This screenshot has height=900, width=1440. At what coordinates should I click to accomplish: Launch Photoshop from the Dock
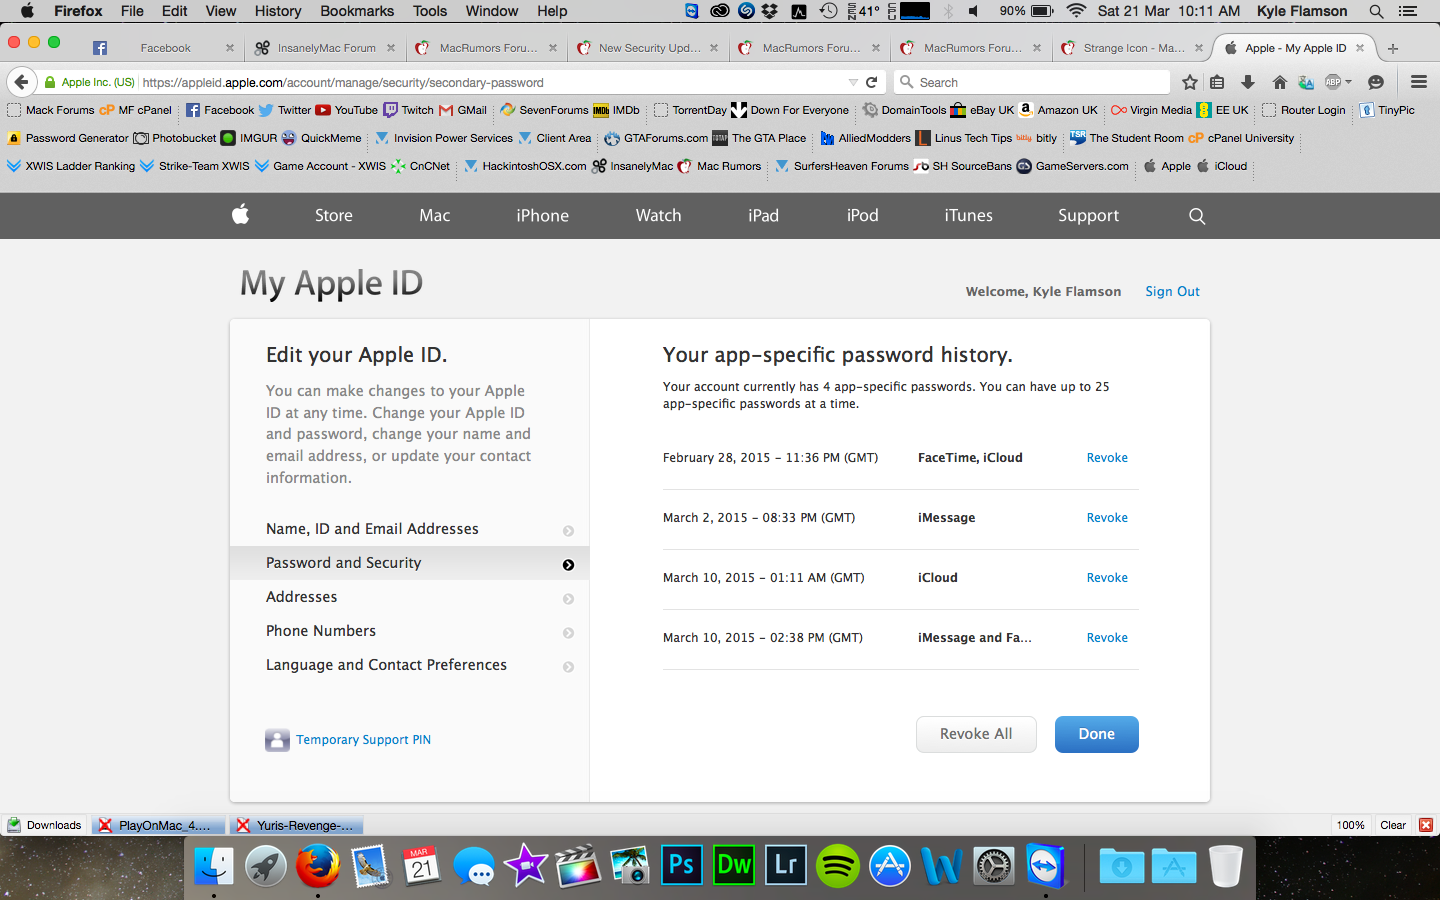[682, 866]
